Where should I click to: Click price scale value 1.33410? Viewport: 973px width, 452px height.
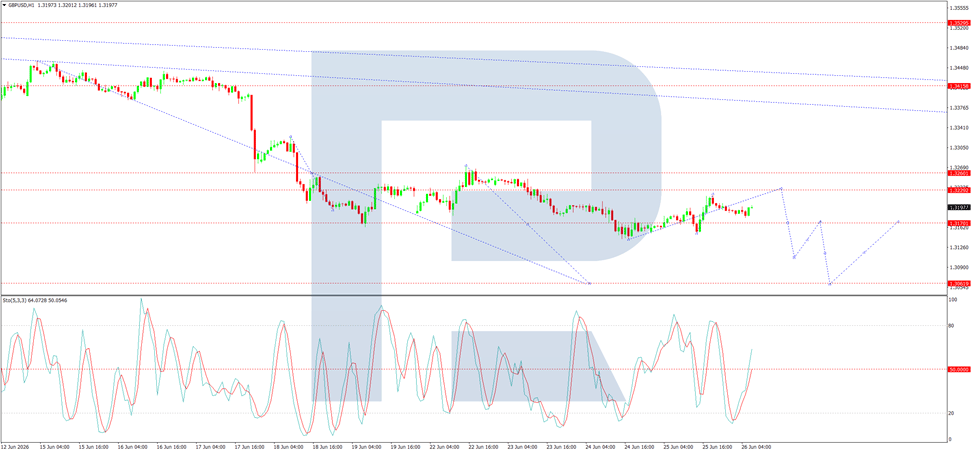(959, 127)
